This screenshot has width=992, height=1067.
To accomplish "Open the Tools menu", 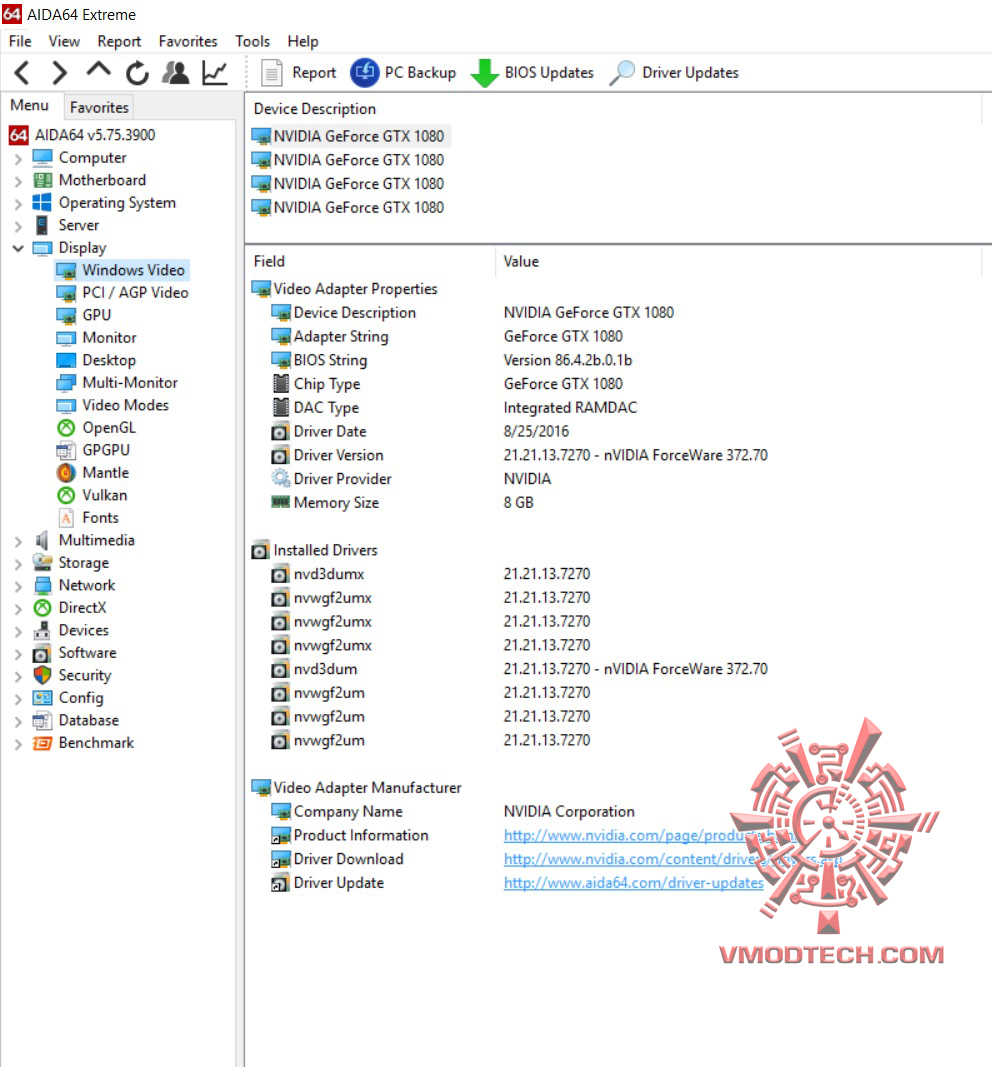I will (x=252, y=42).
